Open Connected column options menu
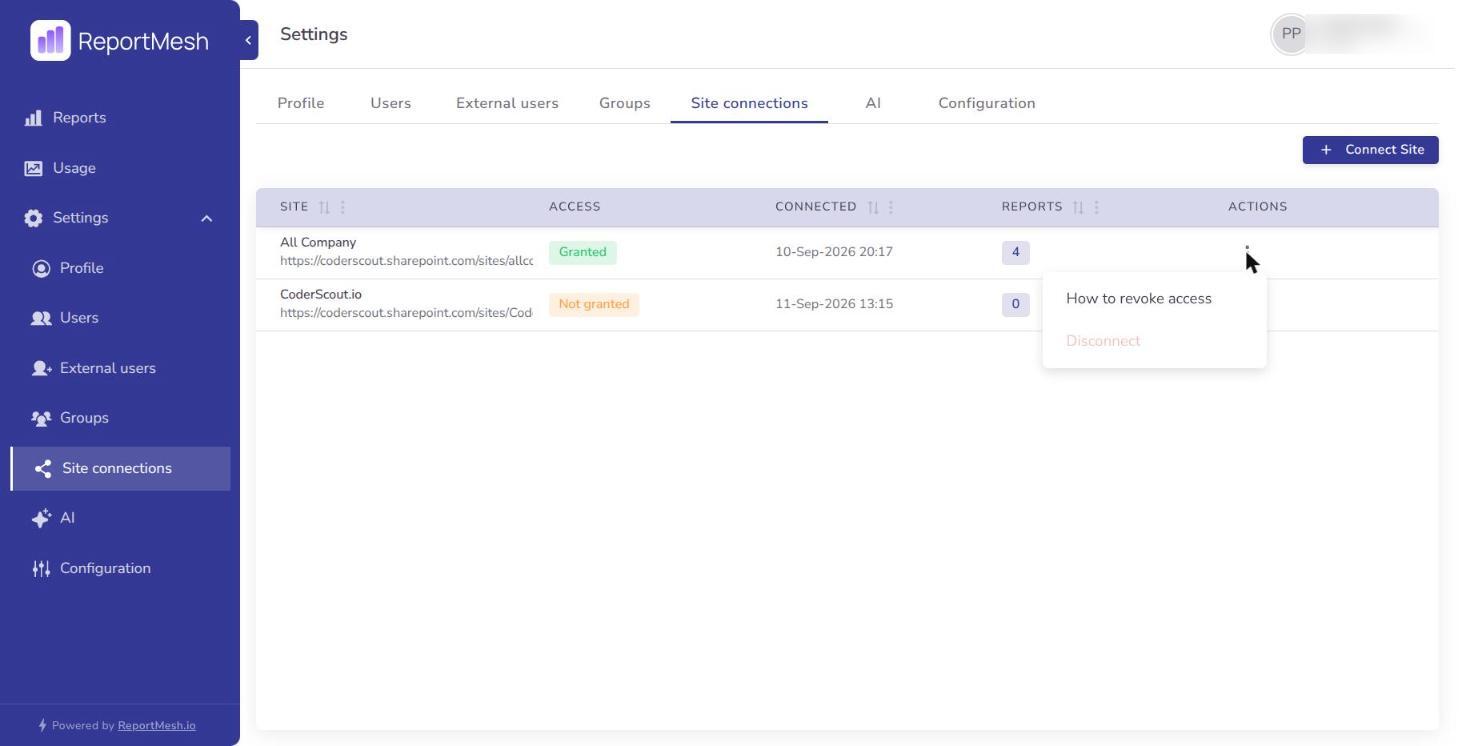This screenshot has height=746, width=1470. click(x=891, y=207)
